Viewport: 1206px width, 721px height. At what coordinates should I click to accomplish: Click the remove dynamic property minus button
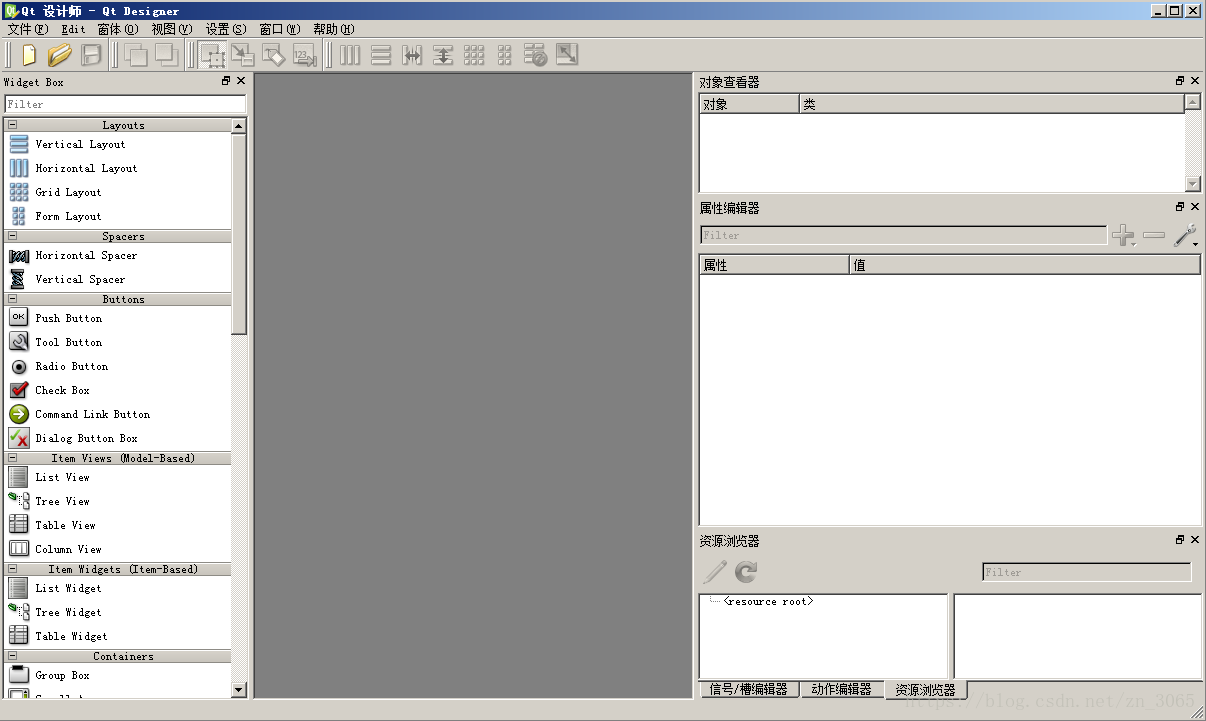tap(1154, 236)
